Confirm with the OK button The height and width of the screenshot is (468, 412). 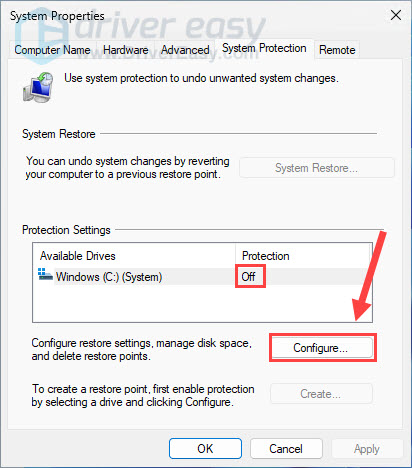(205, 448)
